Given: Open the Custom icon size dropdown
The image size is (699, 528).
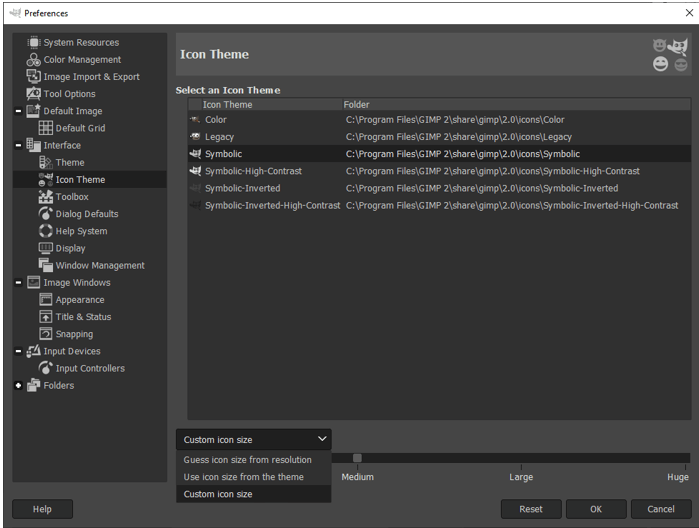Looking at the screenshot, I should click(x=254, y=440).
